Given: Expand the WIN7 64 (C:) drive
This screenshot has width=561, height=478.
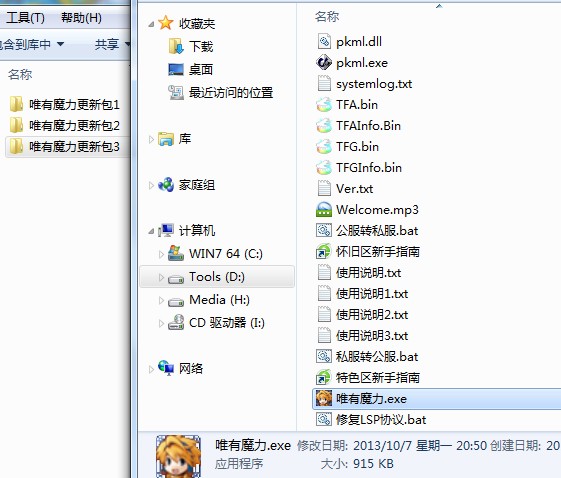Looking at the screenshot, I should coord(161,254).
